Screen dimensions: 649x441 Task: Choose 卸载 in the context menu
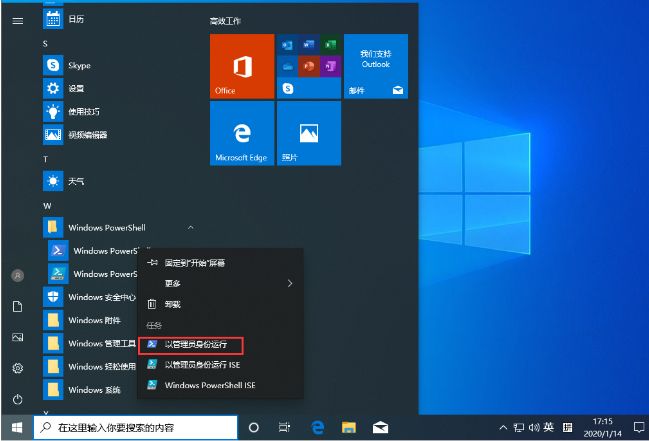220,304
